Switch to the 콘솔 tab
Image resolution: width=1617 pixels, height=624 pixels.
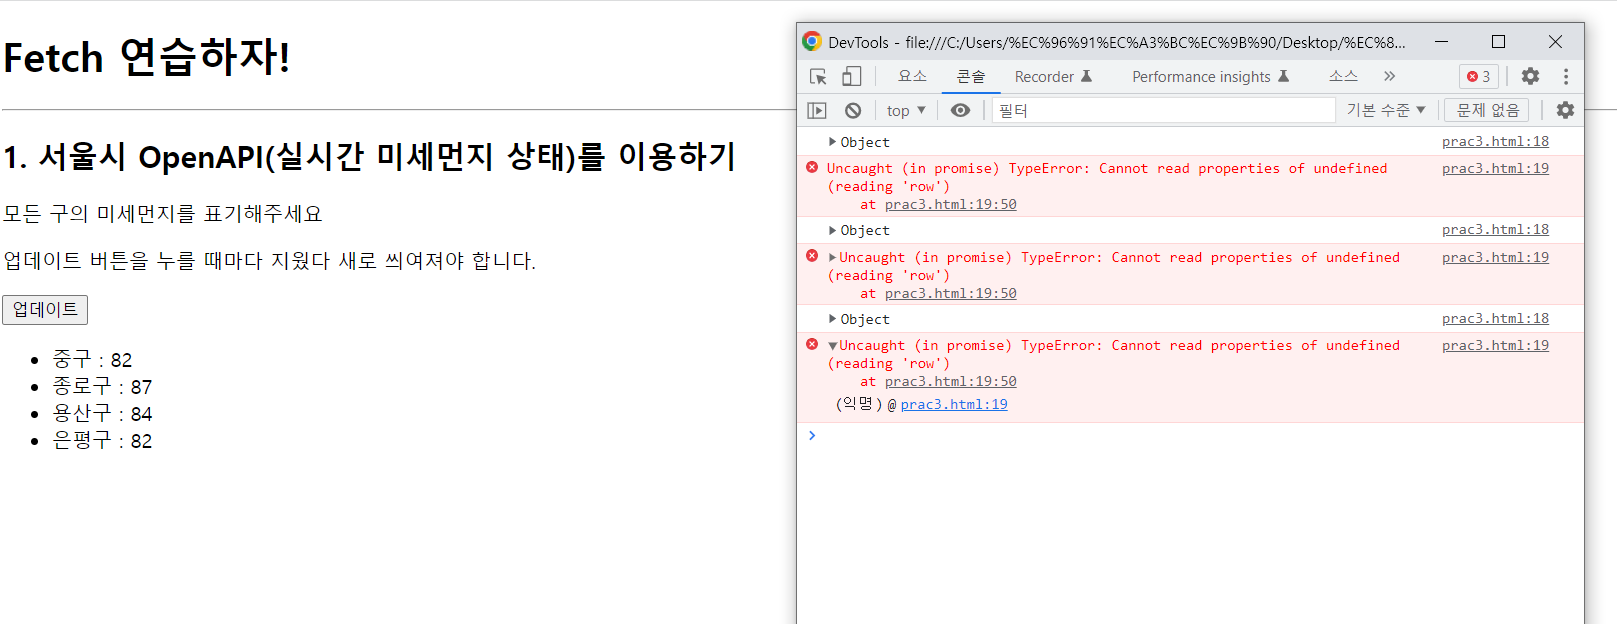point(971,77)
